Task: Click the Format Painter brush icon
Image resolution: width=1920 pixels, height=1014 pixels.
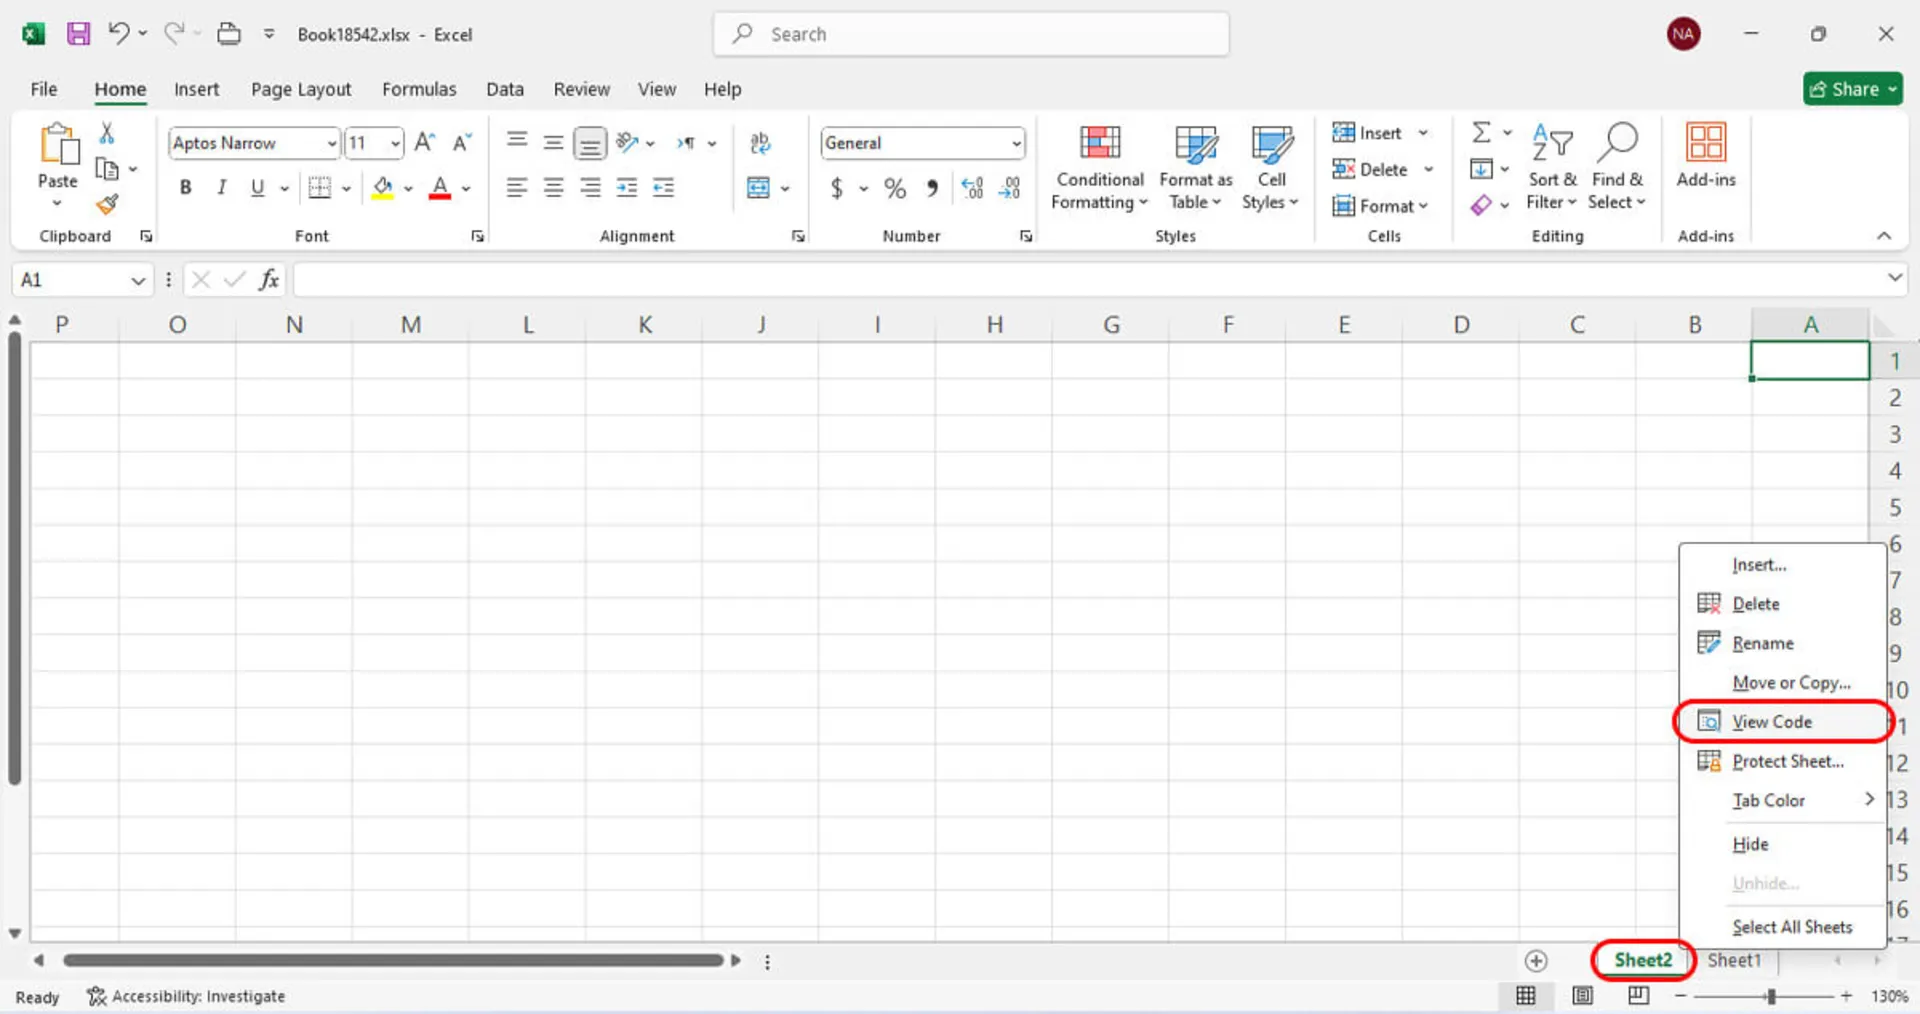Action: (x=107, y=205)
